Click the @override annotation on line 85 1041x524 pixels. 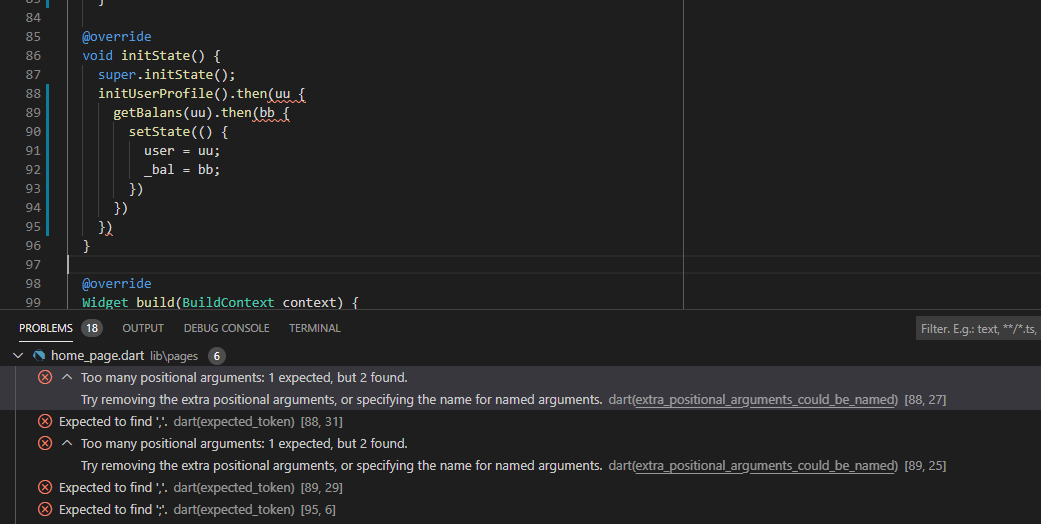click(117, 37)
